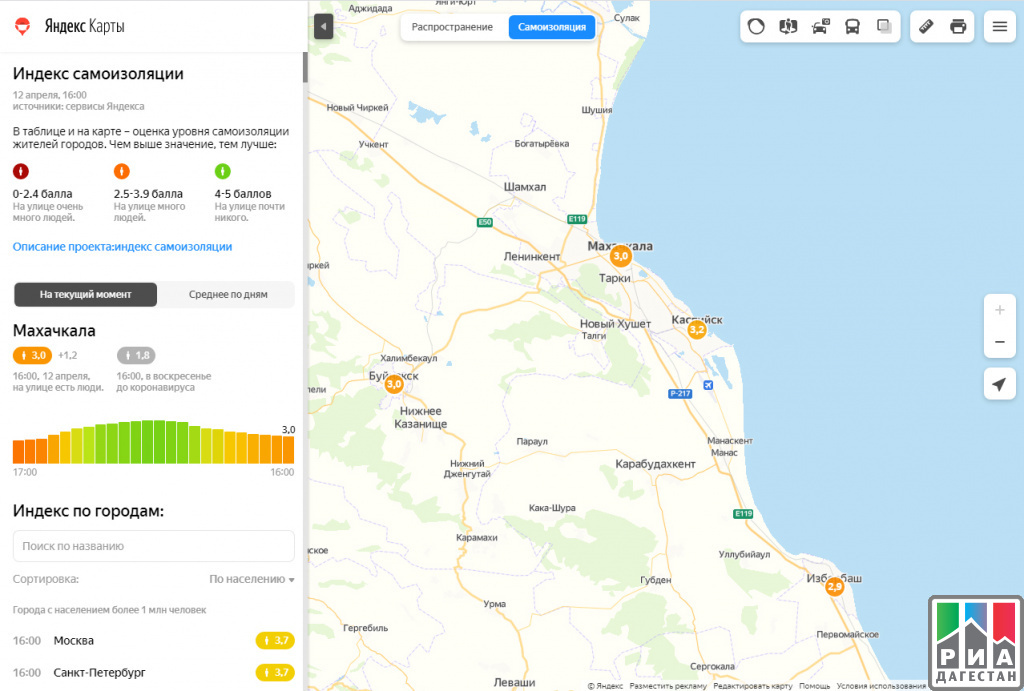Collapse the left sidebar panel
This screenshot has width=1024, height=691.
point(323,27)
